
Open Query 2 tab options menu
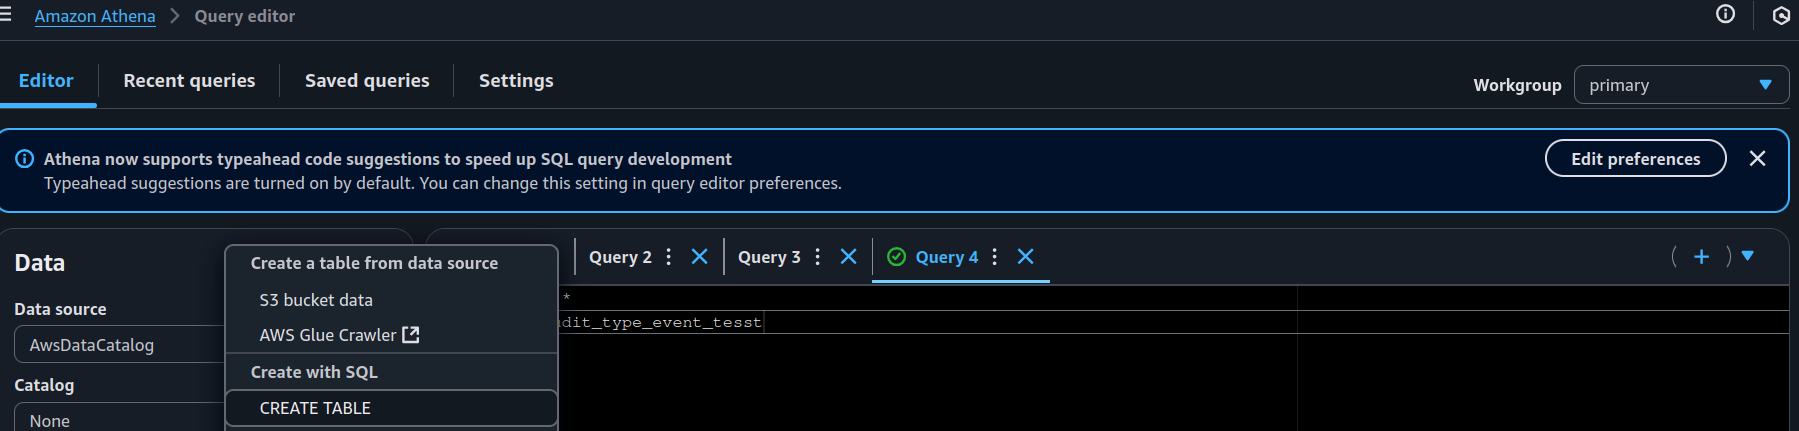(669, 257)
